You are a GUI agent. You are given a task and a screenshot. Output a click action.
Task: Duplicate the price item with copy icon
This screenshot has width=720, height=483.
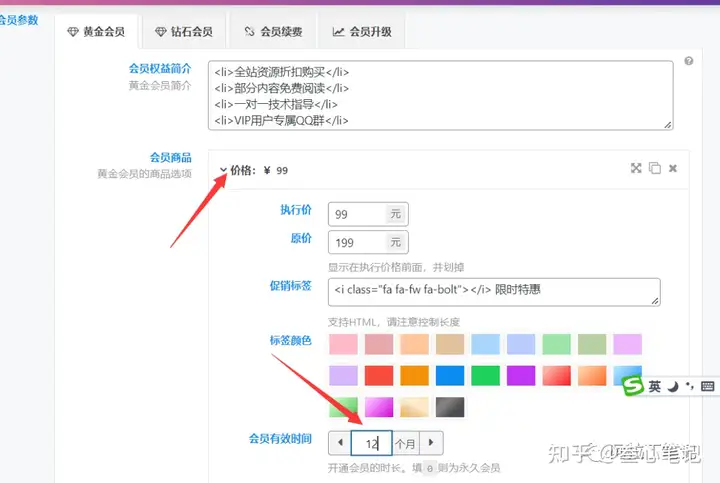(655, 168)
